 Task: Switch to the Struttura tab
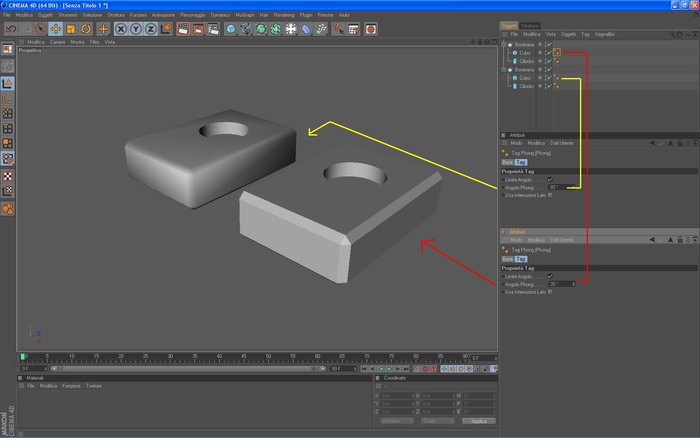[x=530, y=26]
